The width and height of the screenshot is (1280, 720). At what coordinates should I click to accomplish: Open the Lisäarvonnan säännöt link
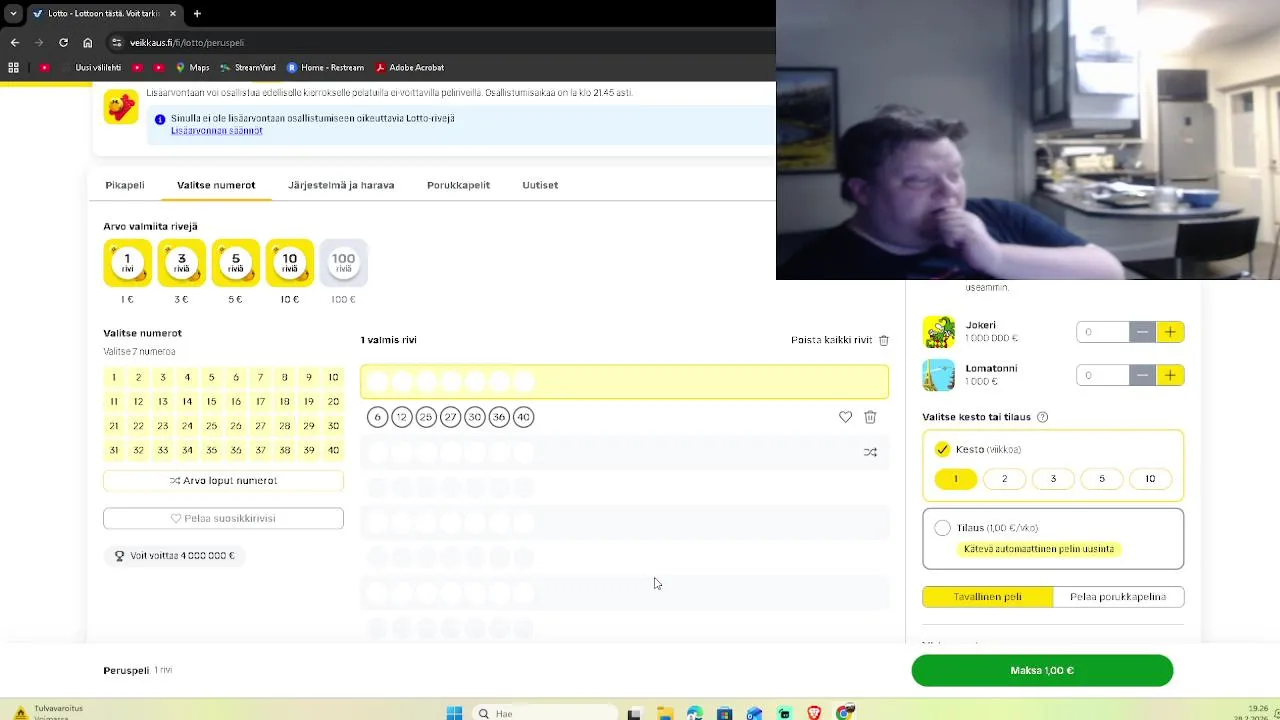pyautogui.click(x=216, y=130)
